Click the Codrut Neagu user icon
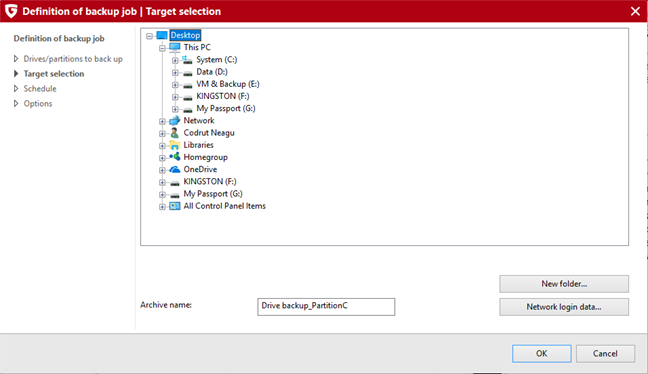The width and height of the screenshot is (648, 374). click(x=175, y=133)
